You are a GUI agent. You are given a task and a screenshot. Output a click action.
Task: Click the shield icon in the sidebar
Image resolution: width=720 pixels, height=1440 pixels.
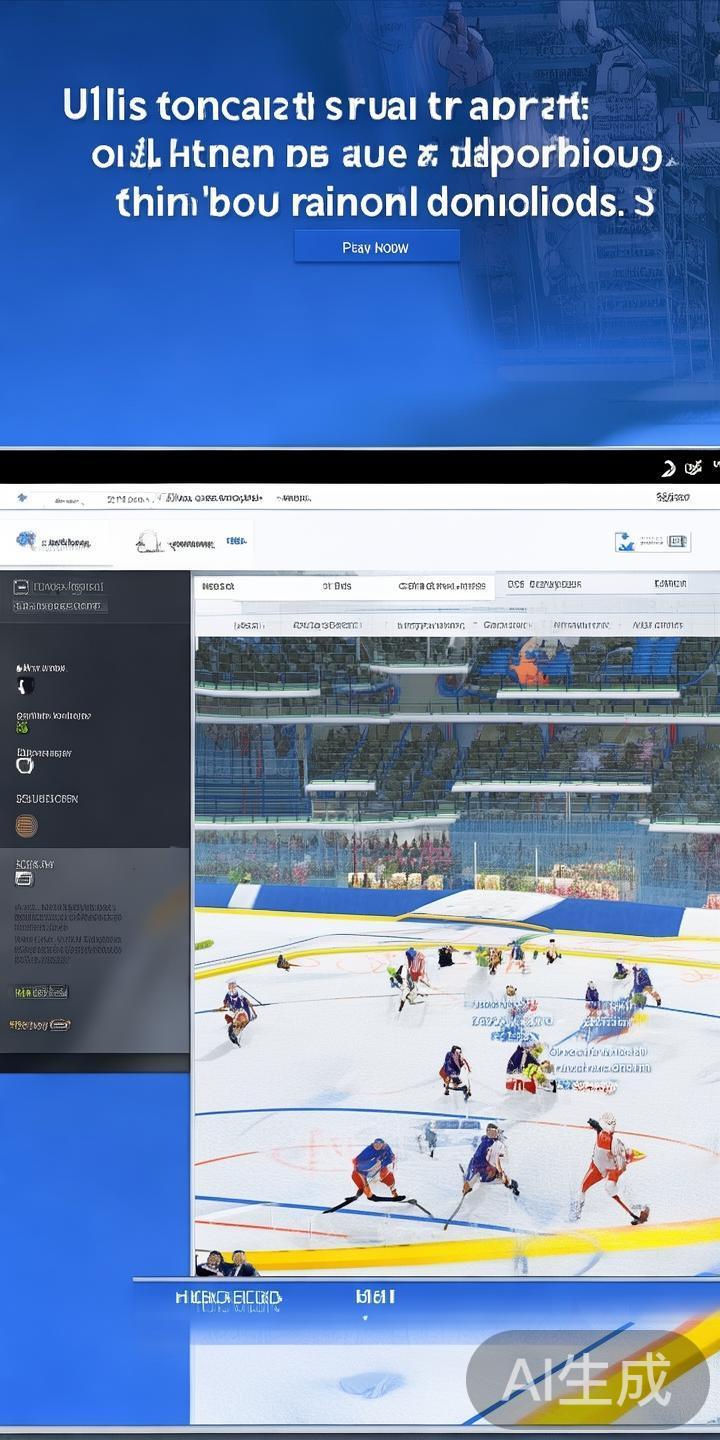(x=26, y=686)
